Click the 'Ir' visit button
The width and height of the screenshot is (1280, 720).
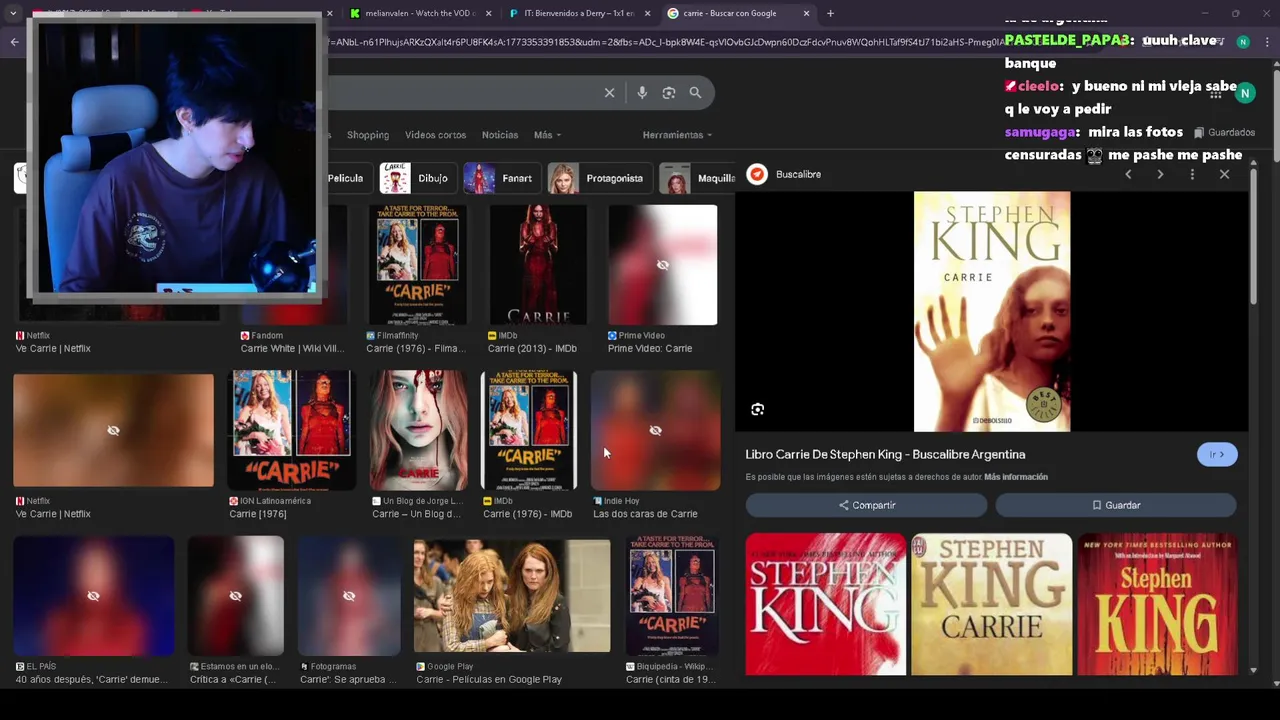pyautogui.click(x=1217, y=454)
